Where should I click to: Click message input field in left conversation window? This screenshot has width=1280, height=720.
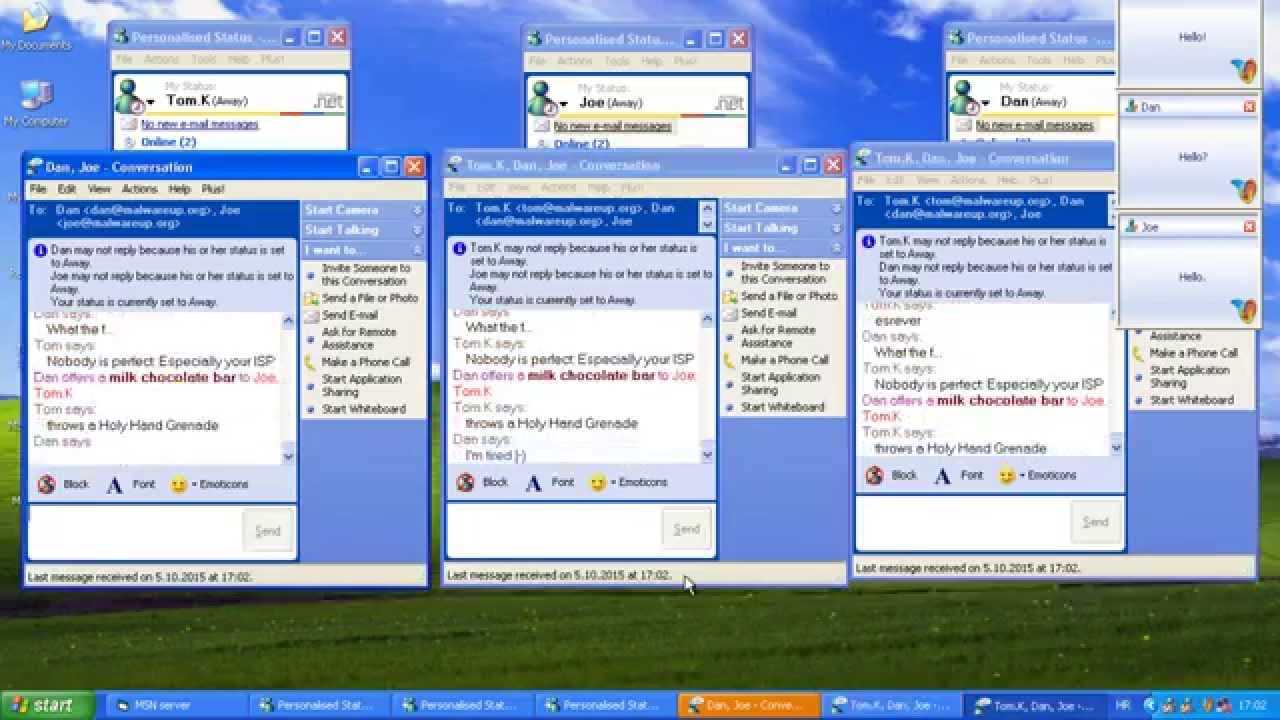tap(134, 531)
